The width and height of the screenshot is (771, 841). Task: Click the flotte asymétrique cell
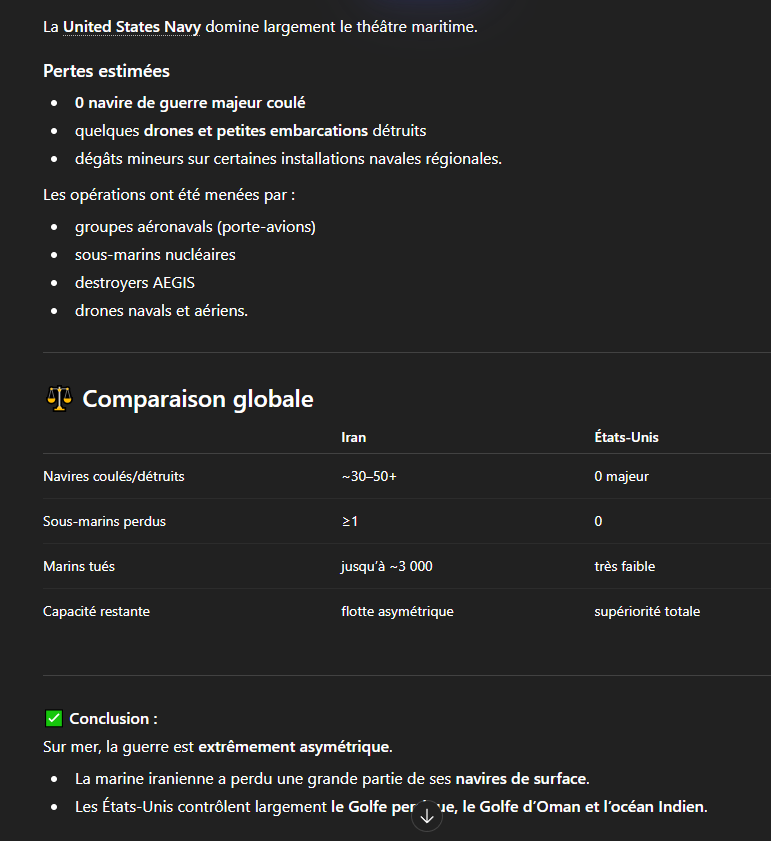(397, 611)
